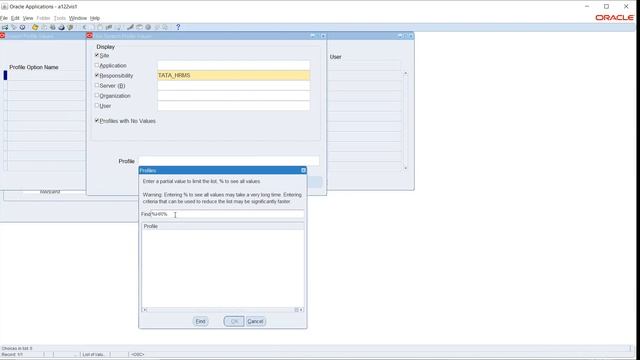This screenshot has width=640, height=360.
Task: Open the Folder menu
Action: pos(43,18)
